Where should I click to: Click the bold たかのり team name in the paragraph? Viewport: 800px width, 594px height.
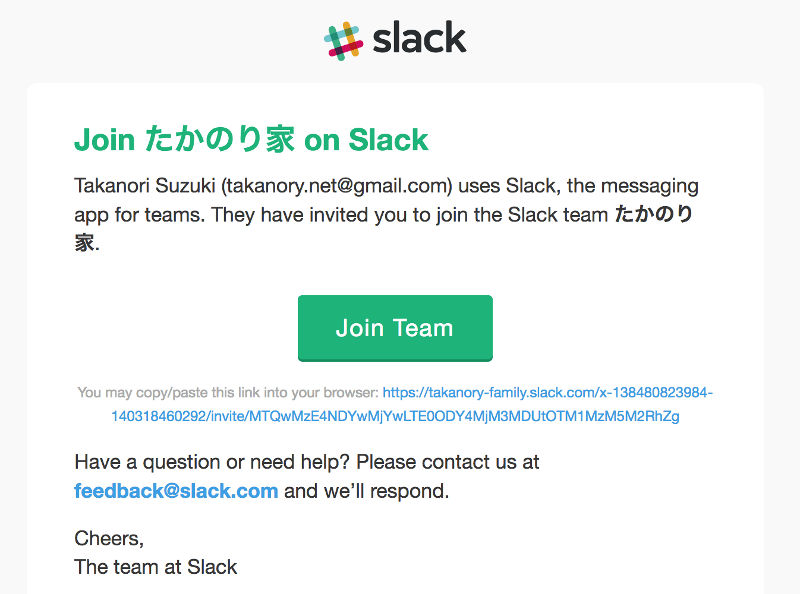coord(654,214)
